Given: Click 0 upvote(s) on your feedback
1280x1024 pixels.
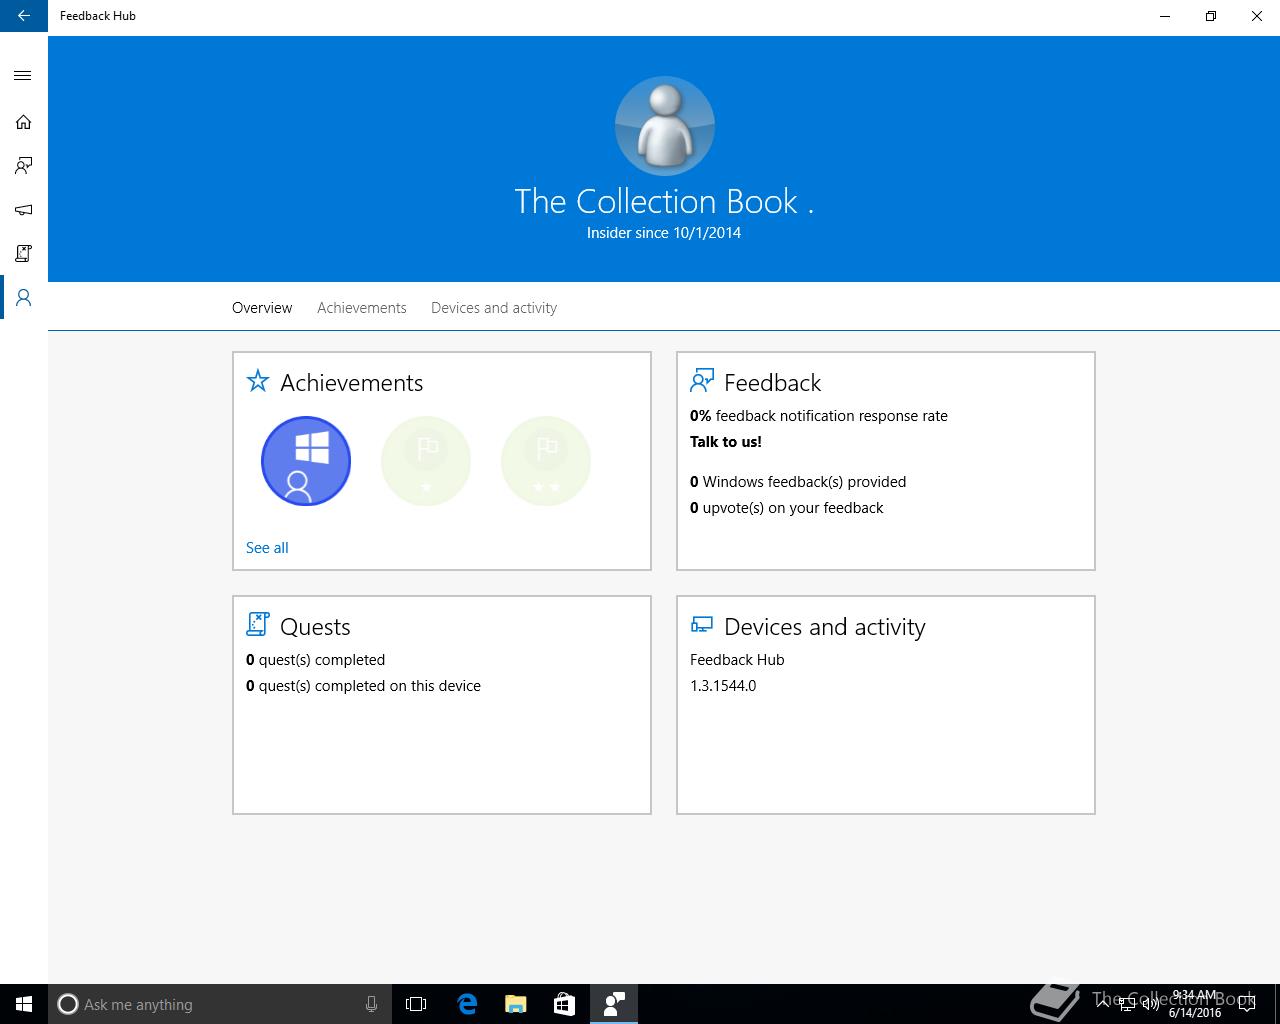Looking at the screenshot, I should [787, 508].
